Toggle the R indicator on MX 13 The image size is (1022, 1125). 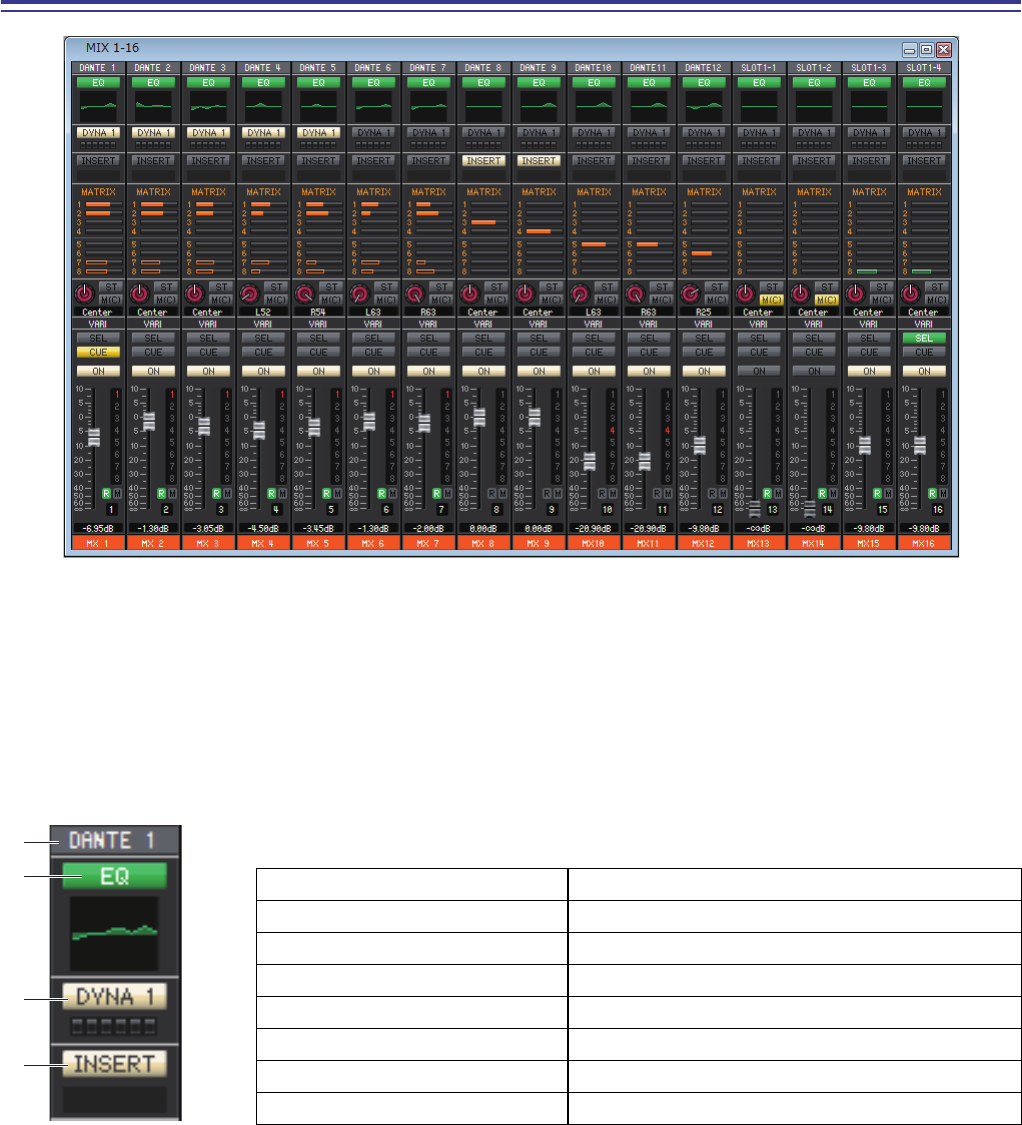coord(767,494)
